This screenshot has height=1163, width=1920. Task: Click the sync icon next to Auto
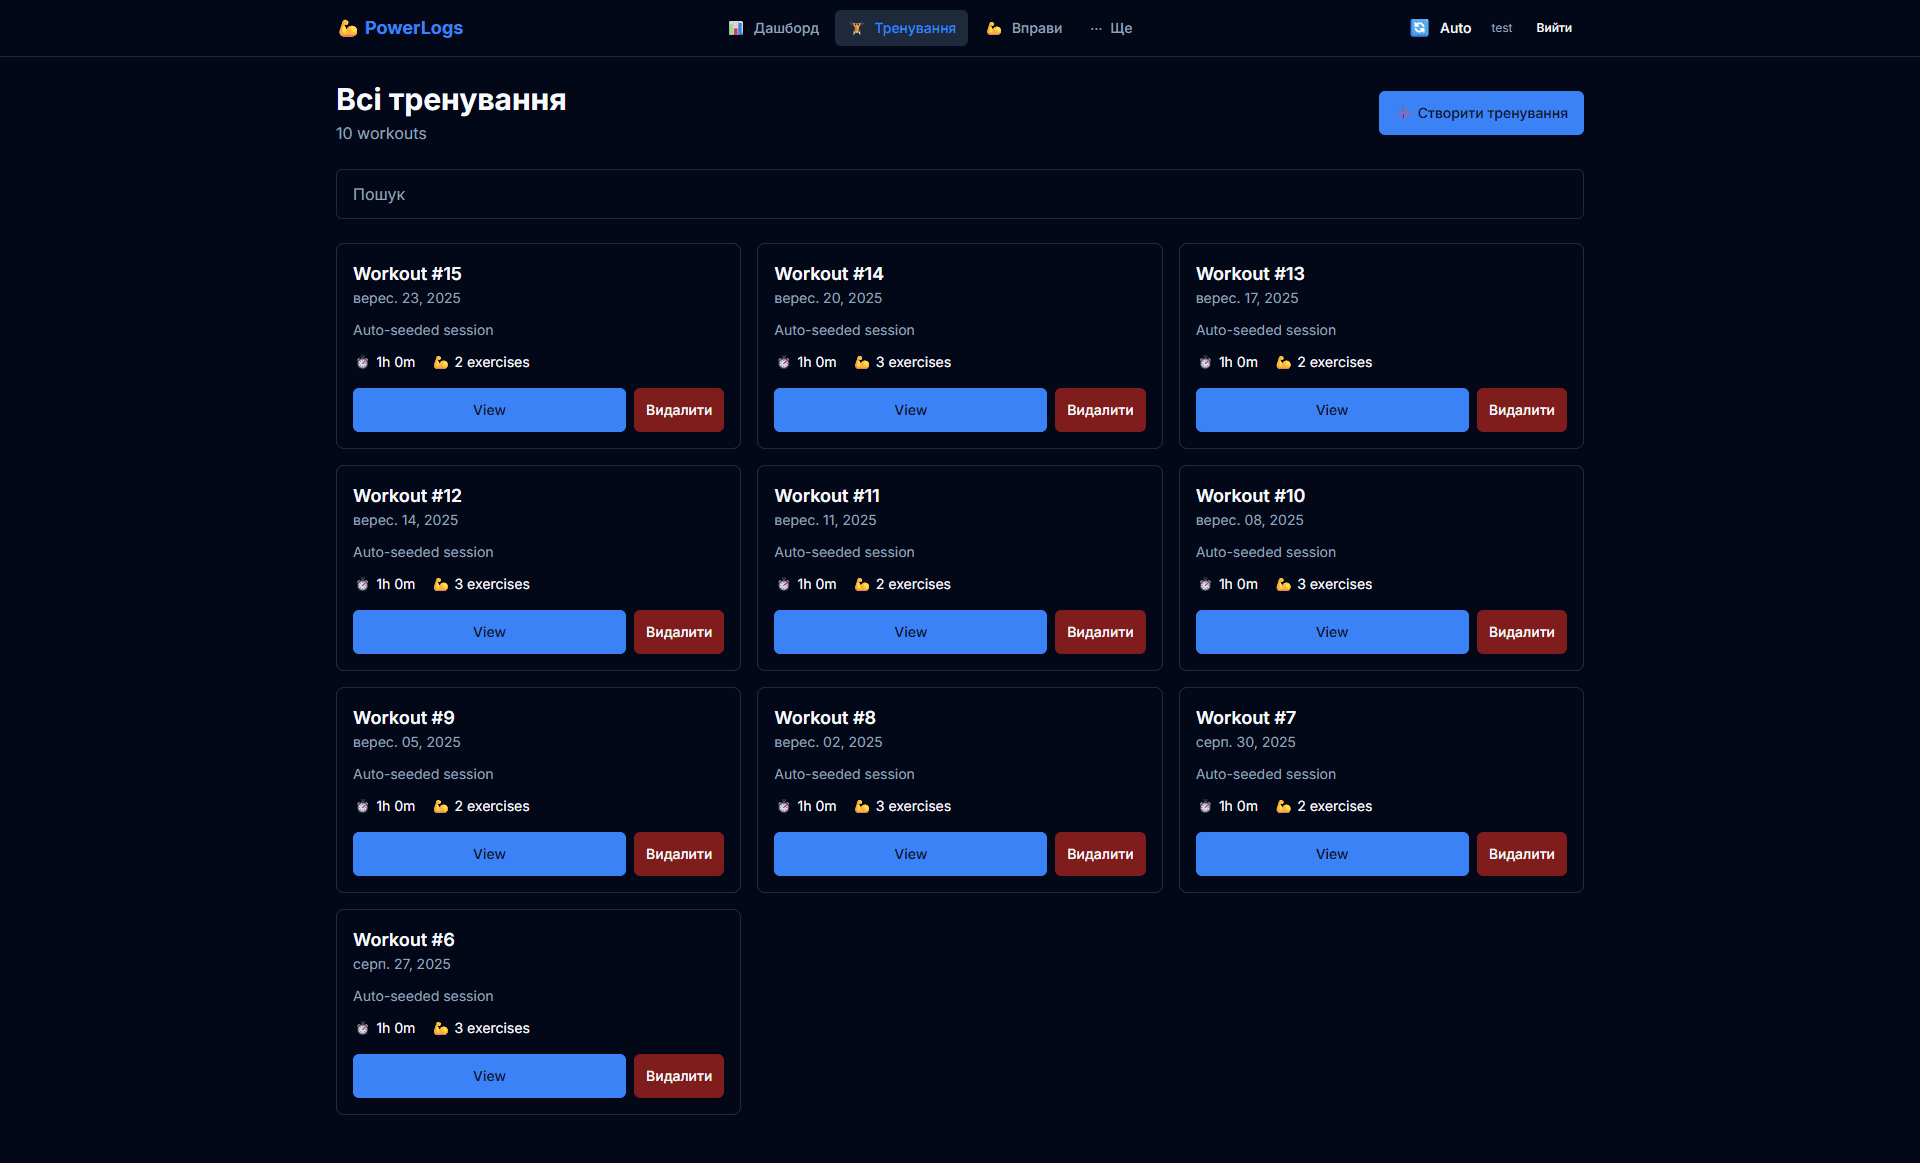point(1419,28)
